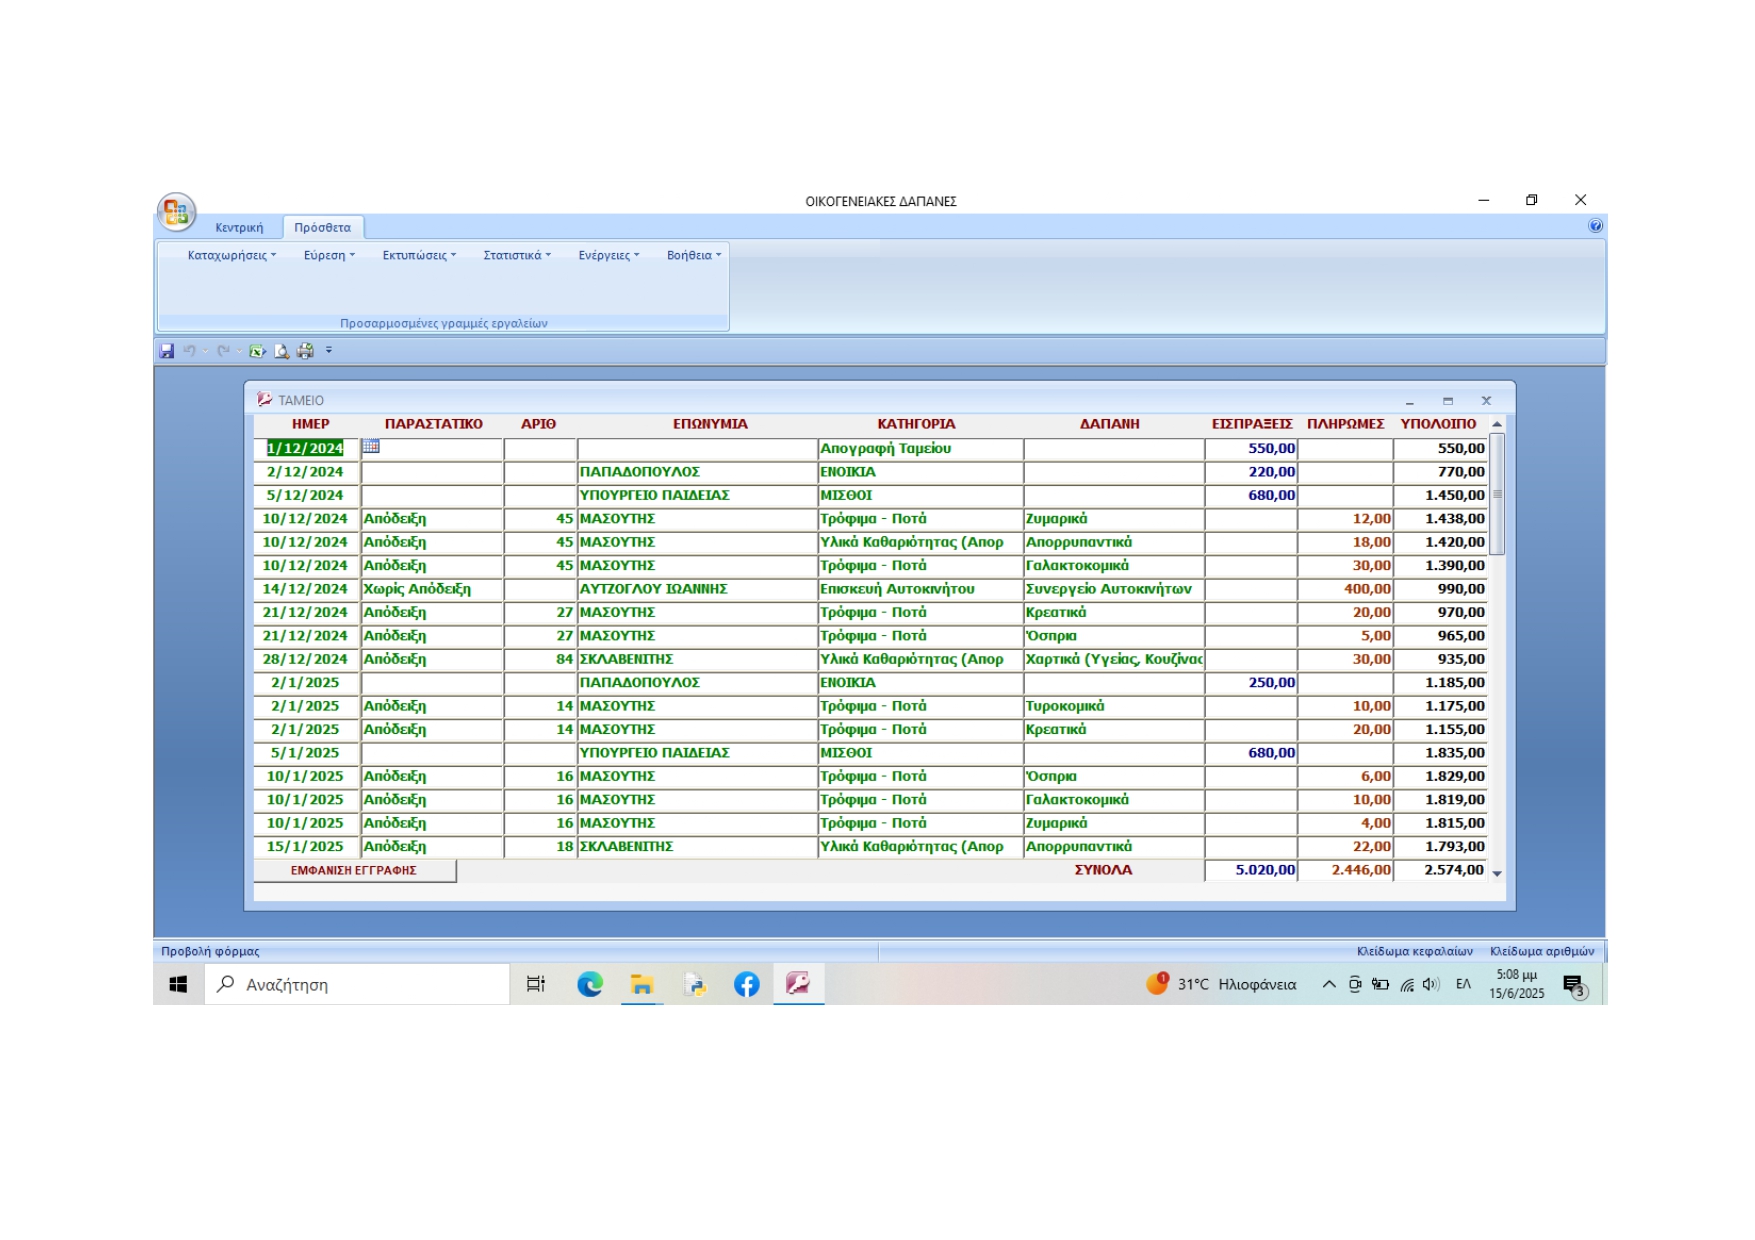This screenshot has width=1755, height=1240.
Task: Show hidden system tray icons
Action: coord(1329,985)
